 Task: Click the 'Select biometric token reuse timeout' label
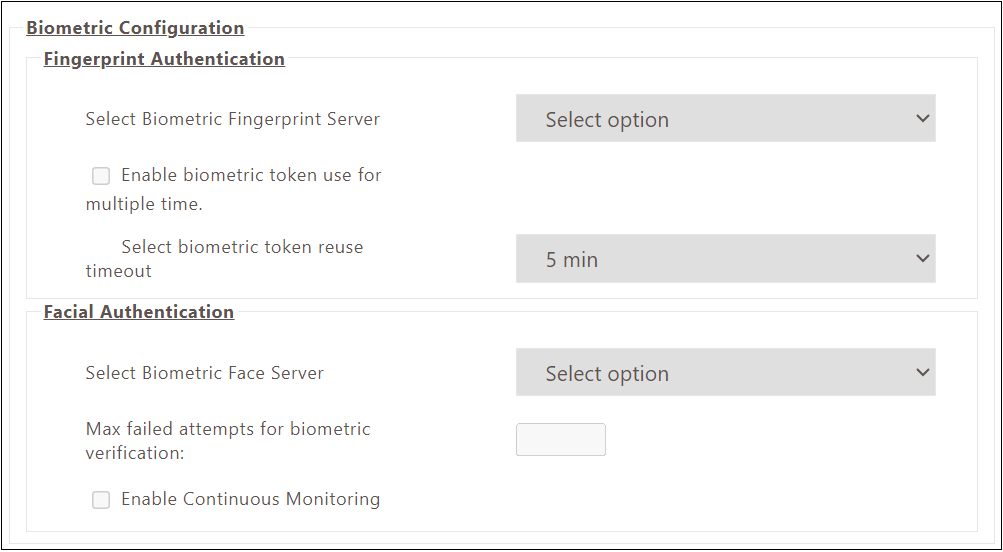[242, 247]
